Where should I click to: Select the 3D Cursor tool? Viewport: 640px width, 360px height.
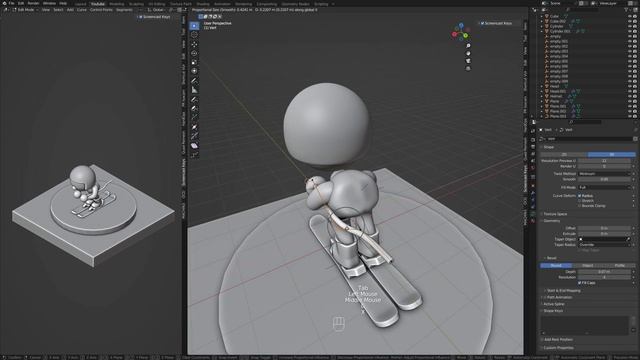194,35
